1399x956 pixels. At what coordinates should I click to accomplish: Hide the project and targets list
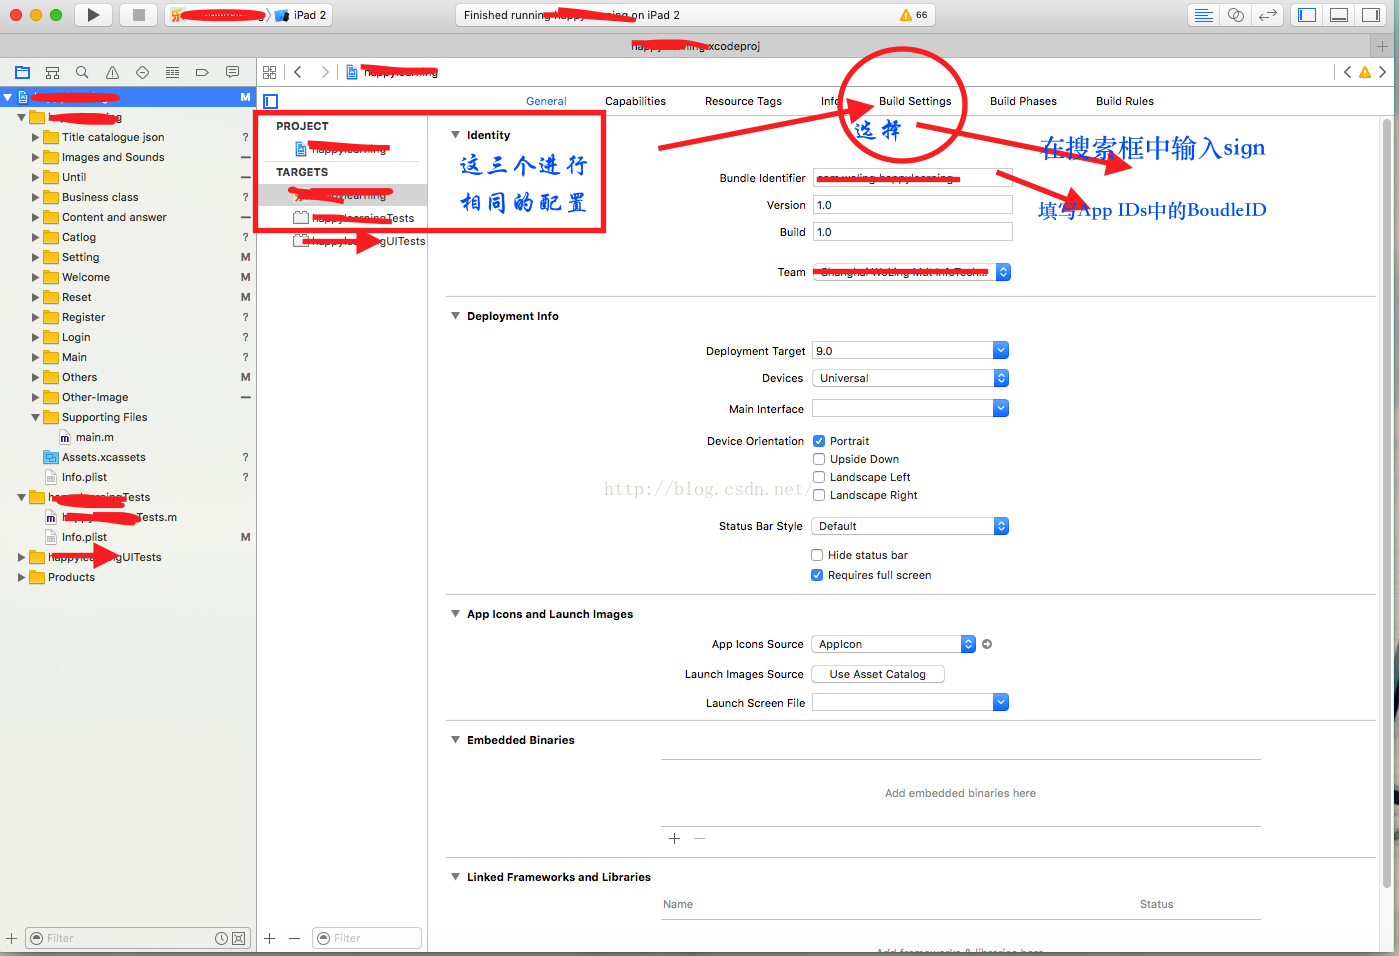pyautogui.click(x=270, y=101)
